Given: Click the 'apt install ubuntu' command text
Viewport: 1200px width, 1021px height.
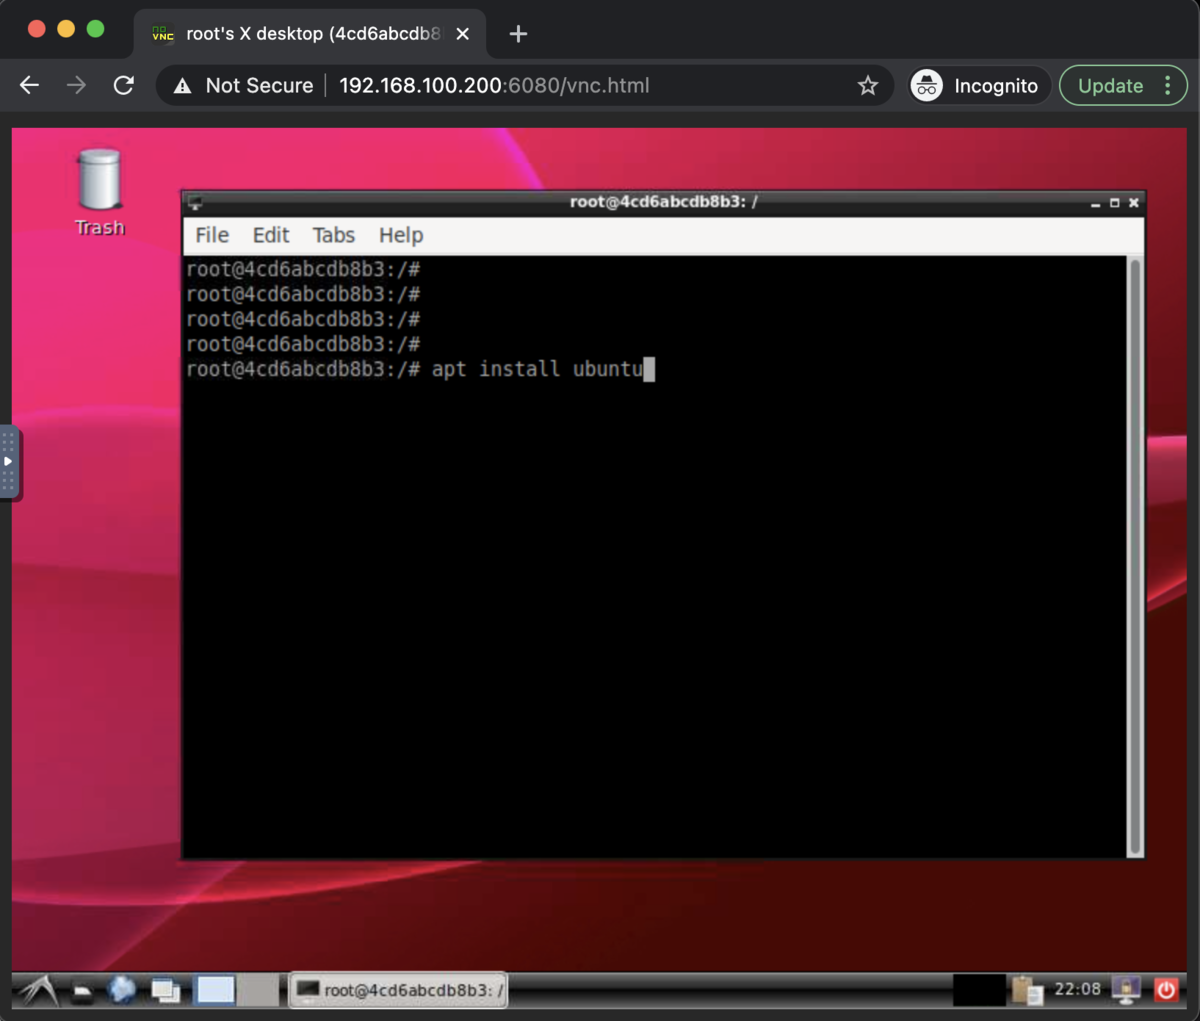Looking at the screenshot, I should coord(537,369).
